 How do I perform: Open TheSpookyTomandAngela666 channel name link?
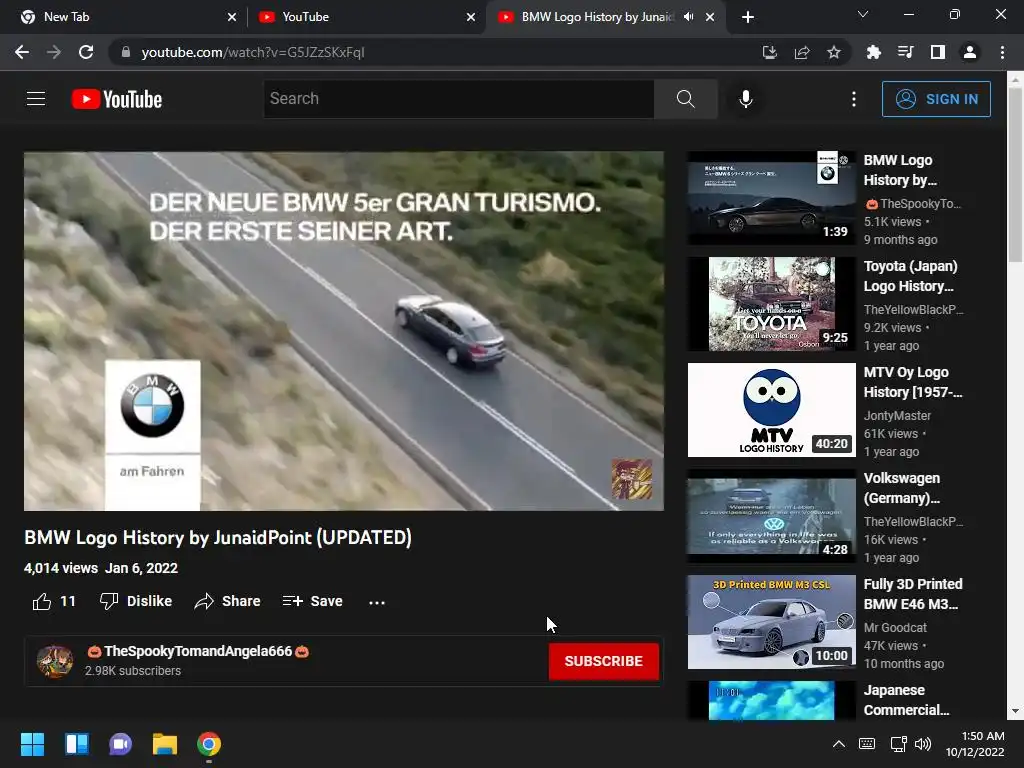[x=198, y=651]
